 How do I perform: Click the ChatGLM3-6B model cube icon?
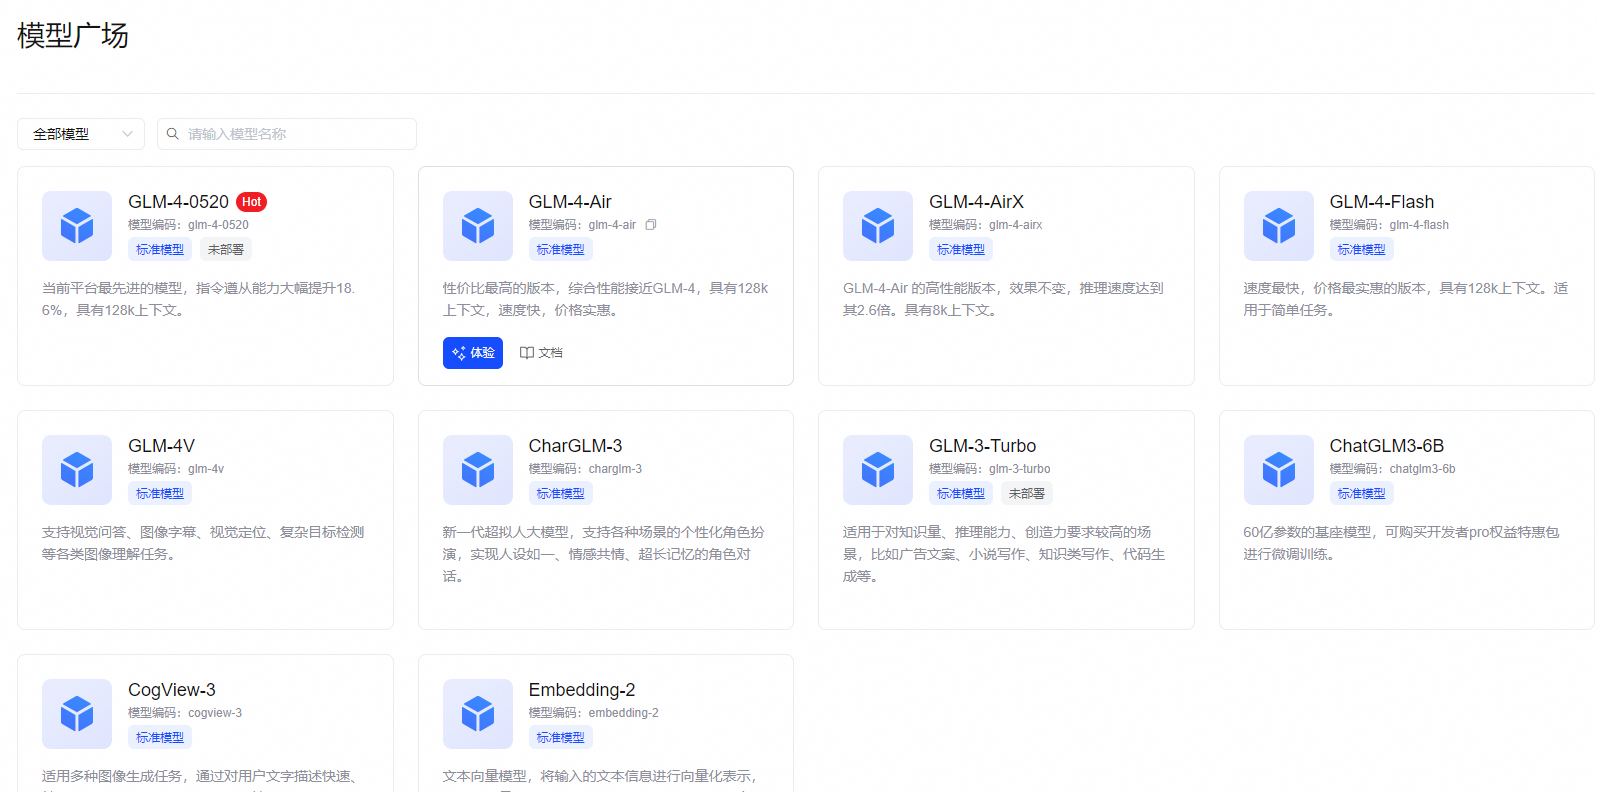coord(1279,470)
